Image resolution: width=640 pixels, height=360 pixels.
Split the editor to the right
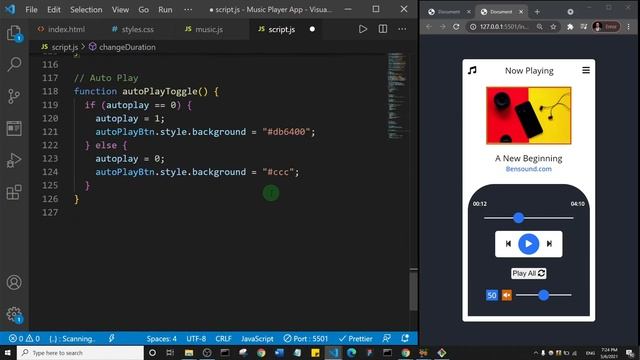[x=382, y=29]
